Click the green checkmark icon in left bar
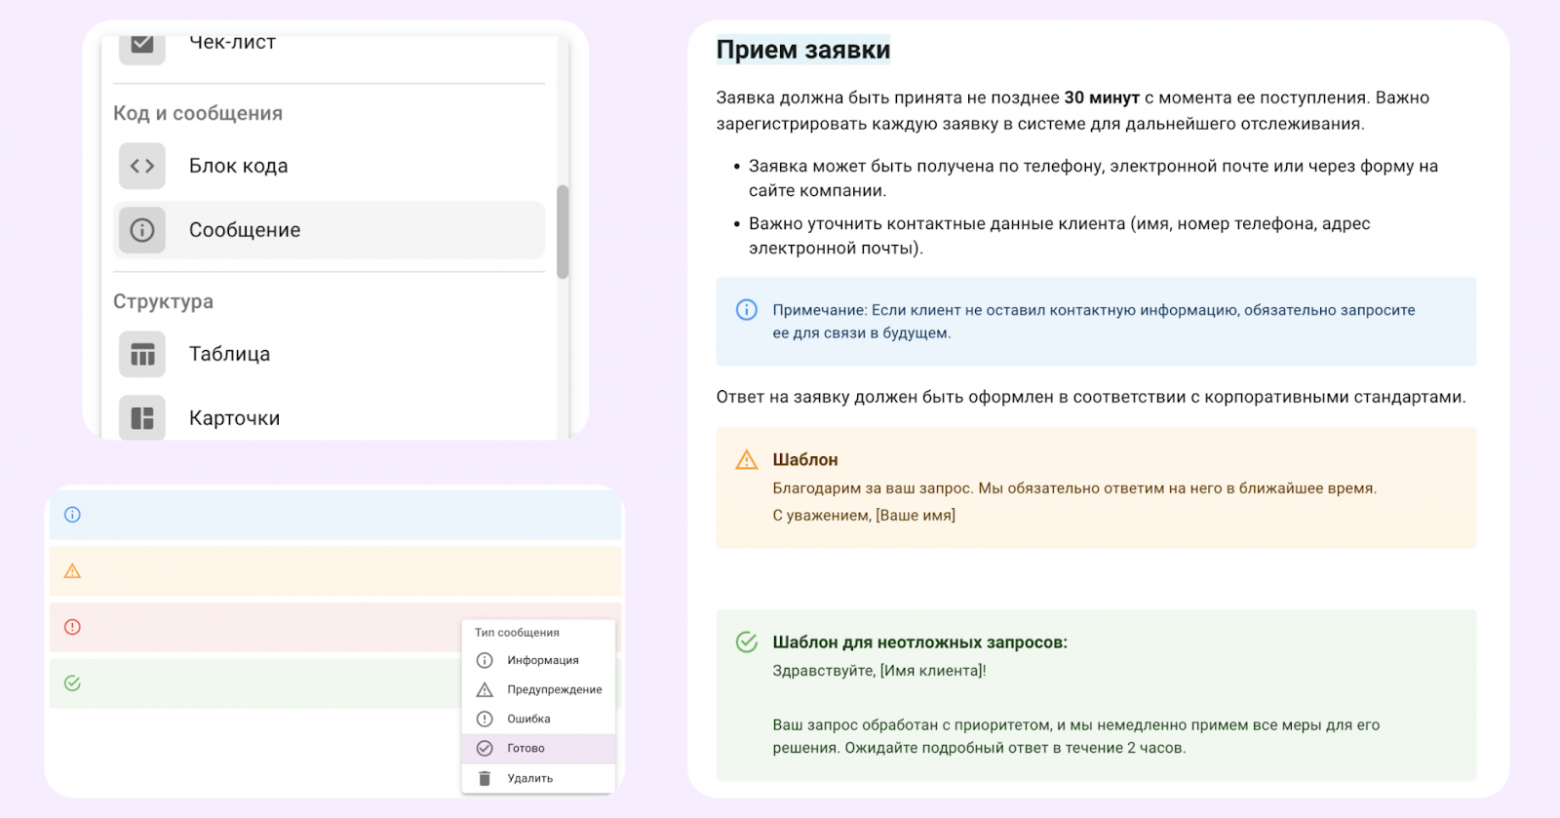 [72, 684]
